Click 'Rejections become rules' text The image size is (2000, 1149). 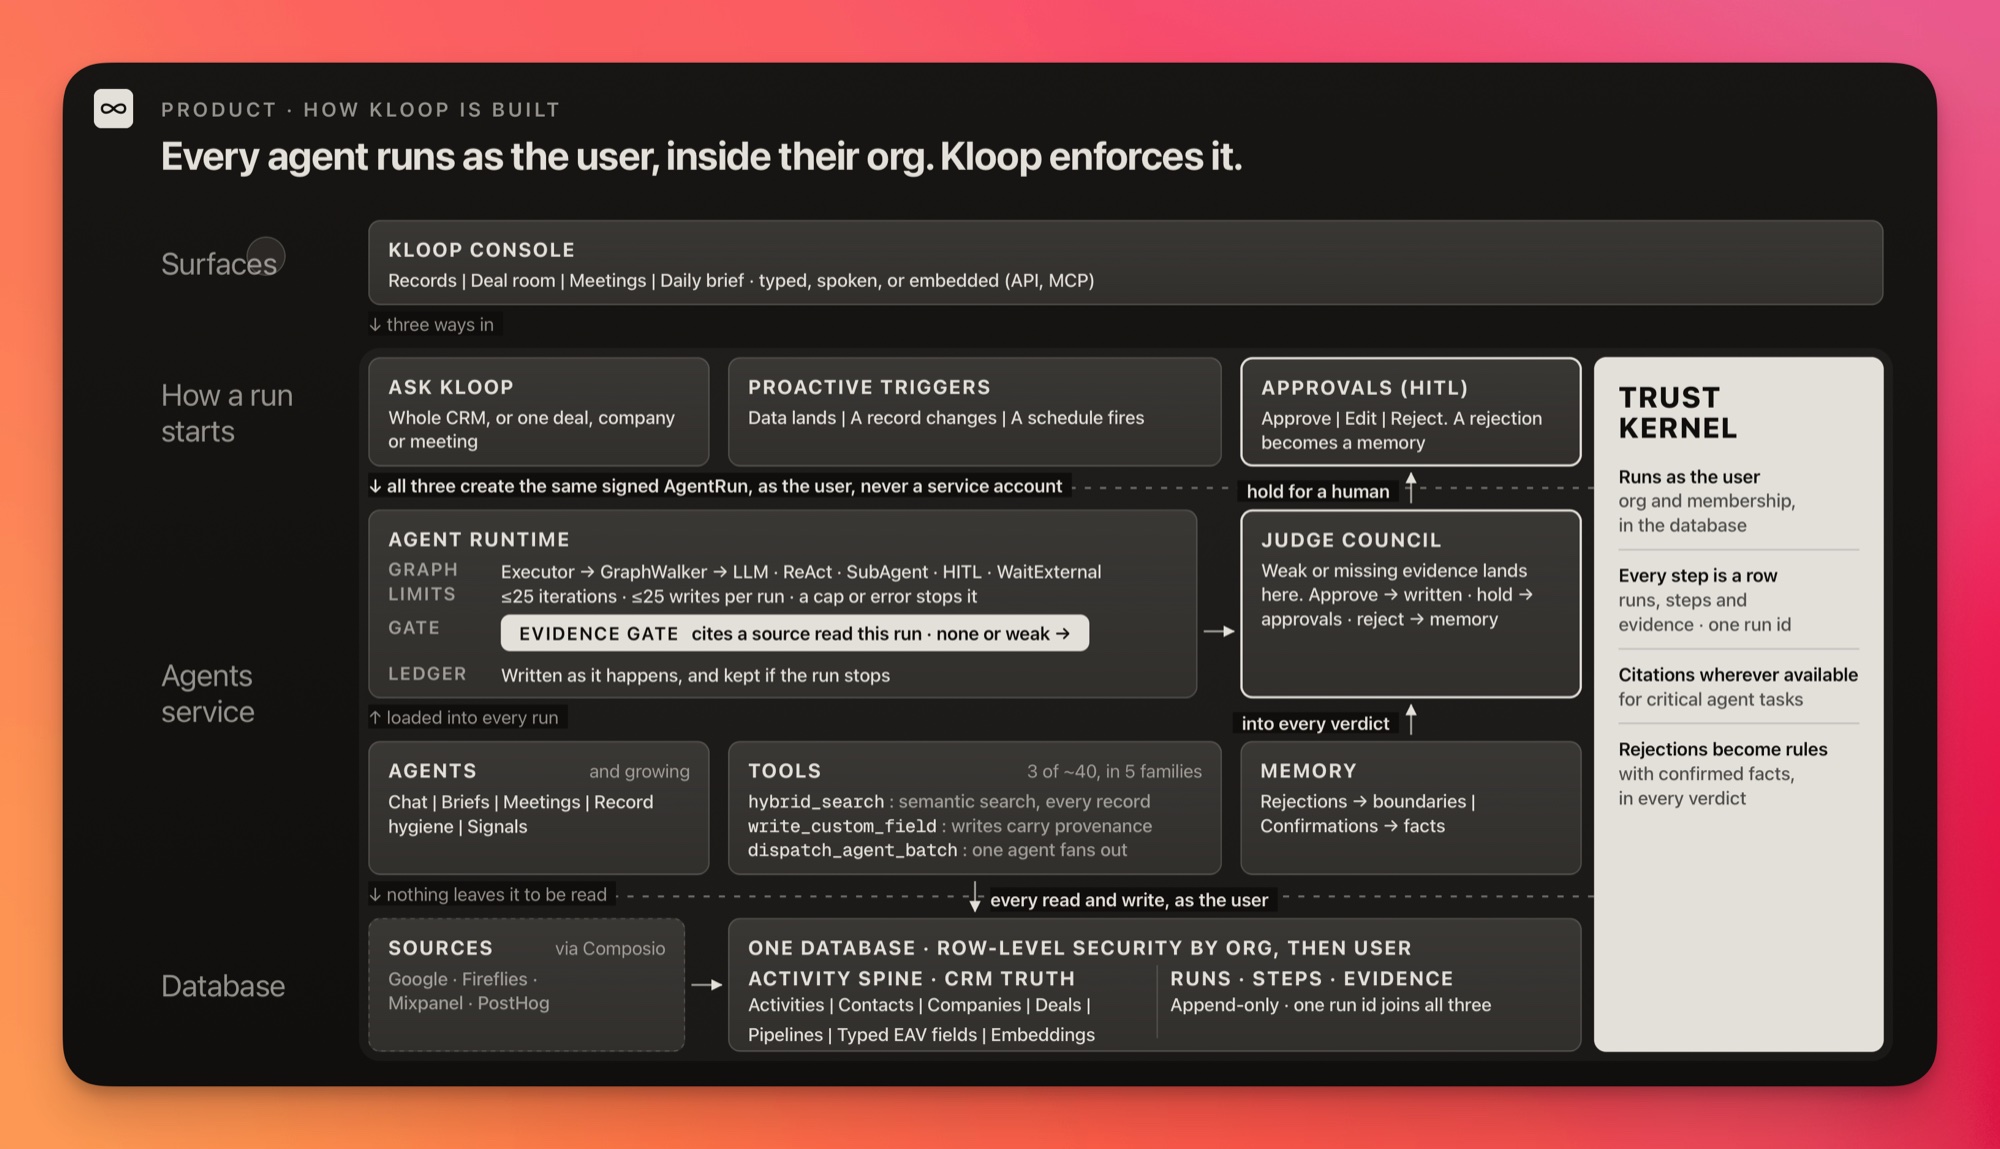1722,749
